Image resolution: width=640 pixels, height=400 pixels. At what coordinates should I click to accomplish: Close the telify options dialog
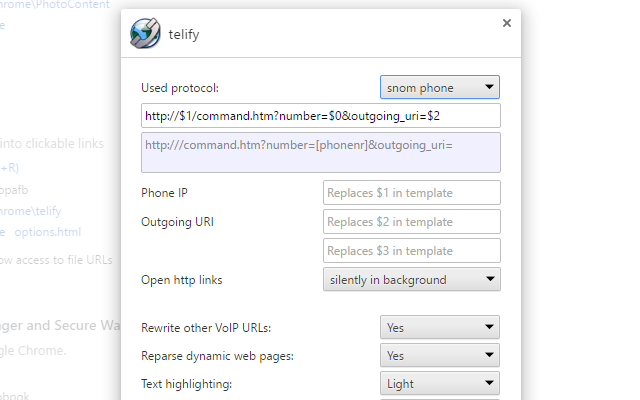point(507,23)
